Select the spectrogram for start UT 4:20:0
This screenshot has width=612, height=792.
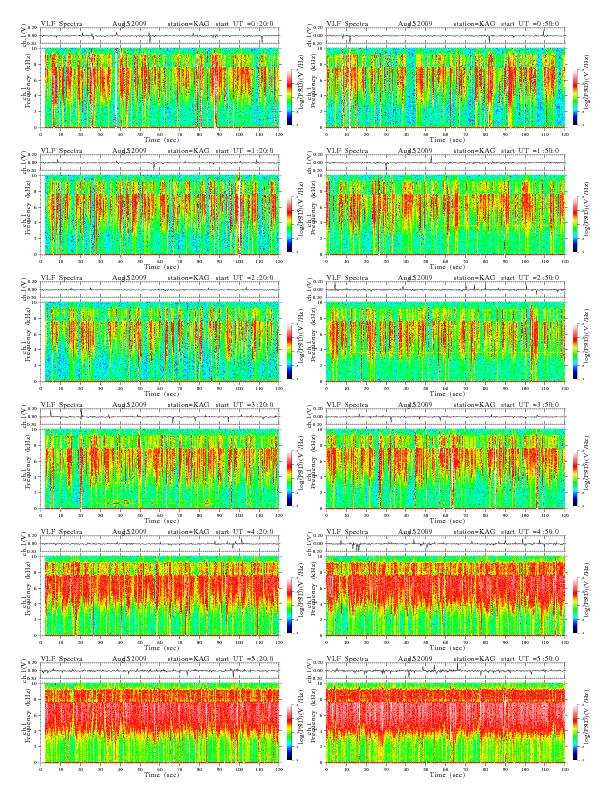[x=160, y=596]
